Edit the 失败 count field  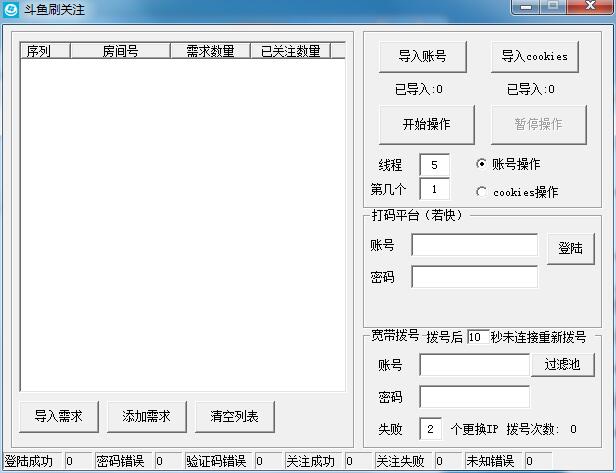431,429
